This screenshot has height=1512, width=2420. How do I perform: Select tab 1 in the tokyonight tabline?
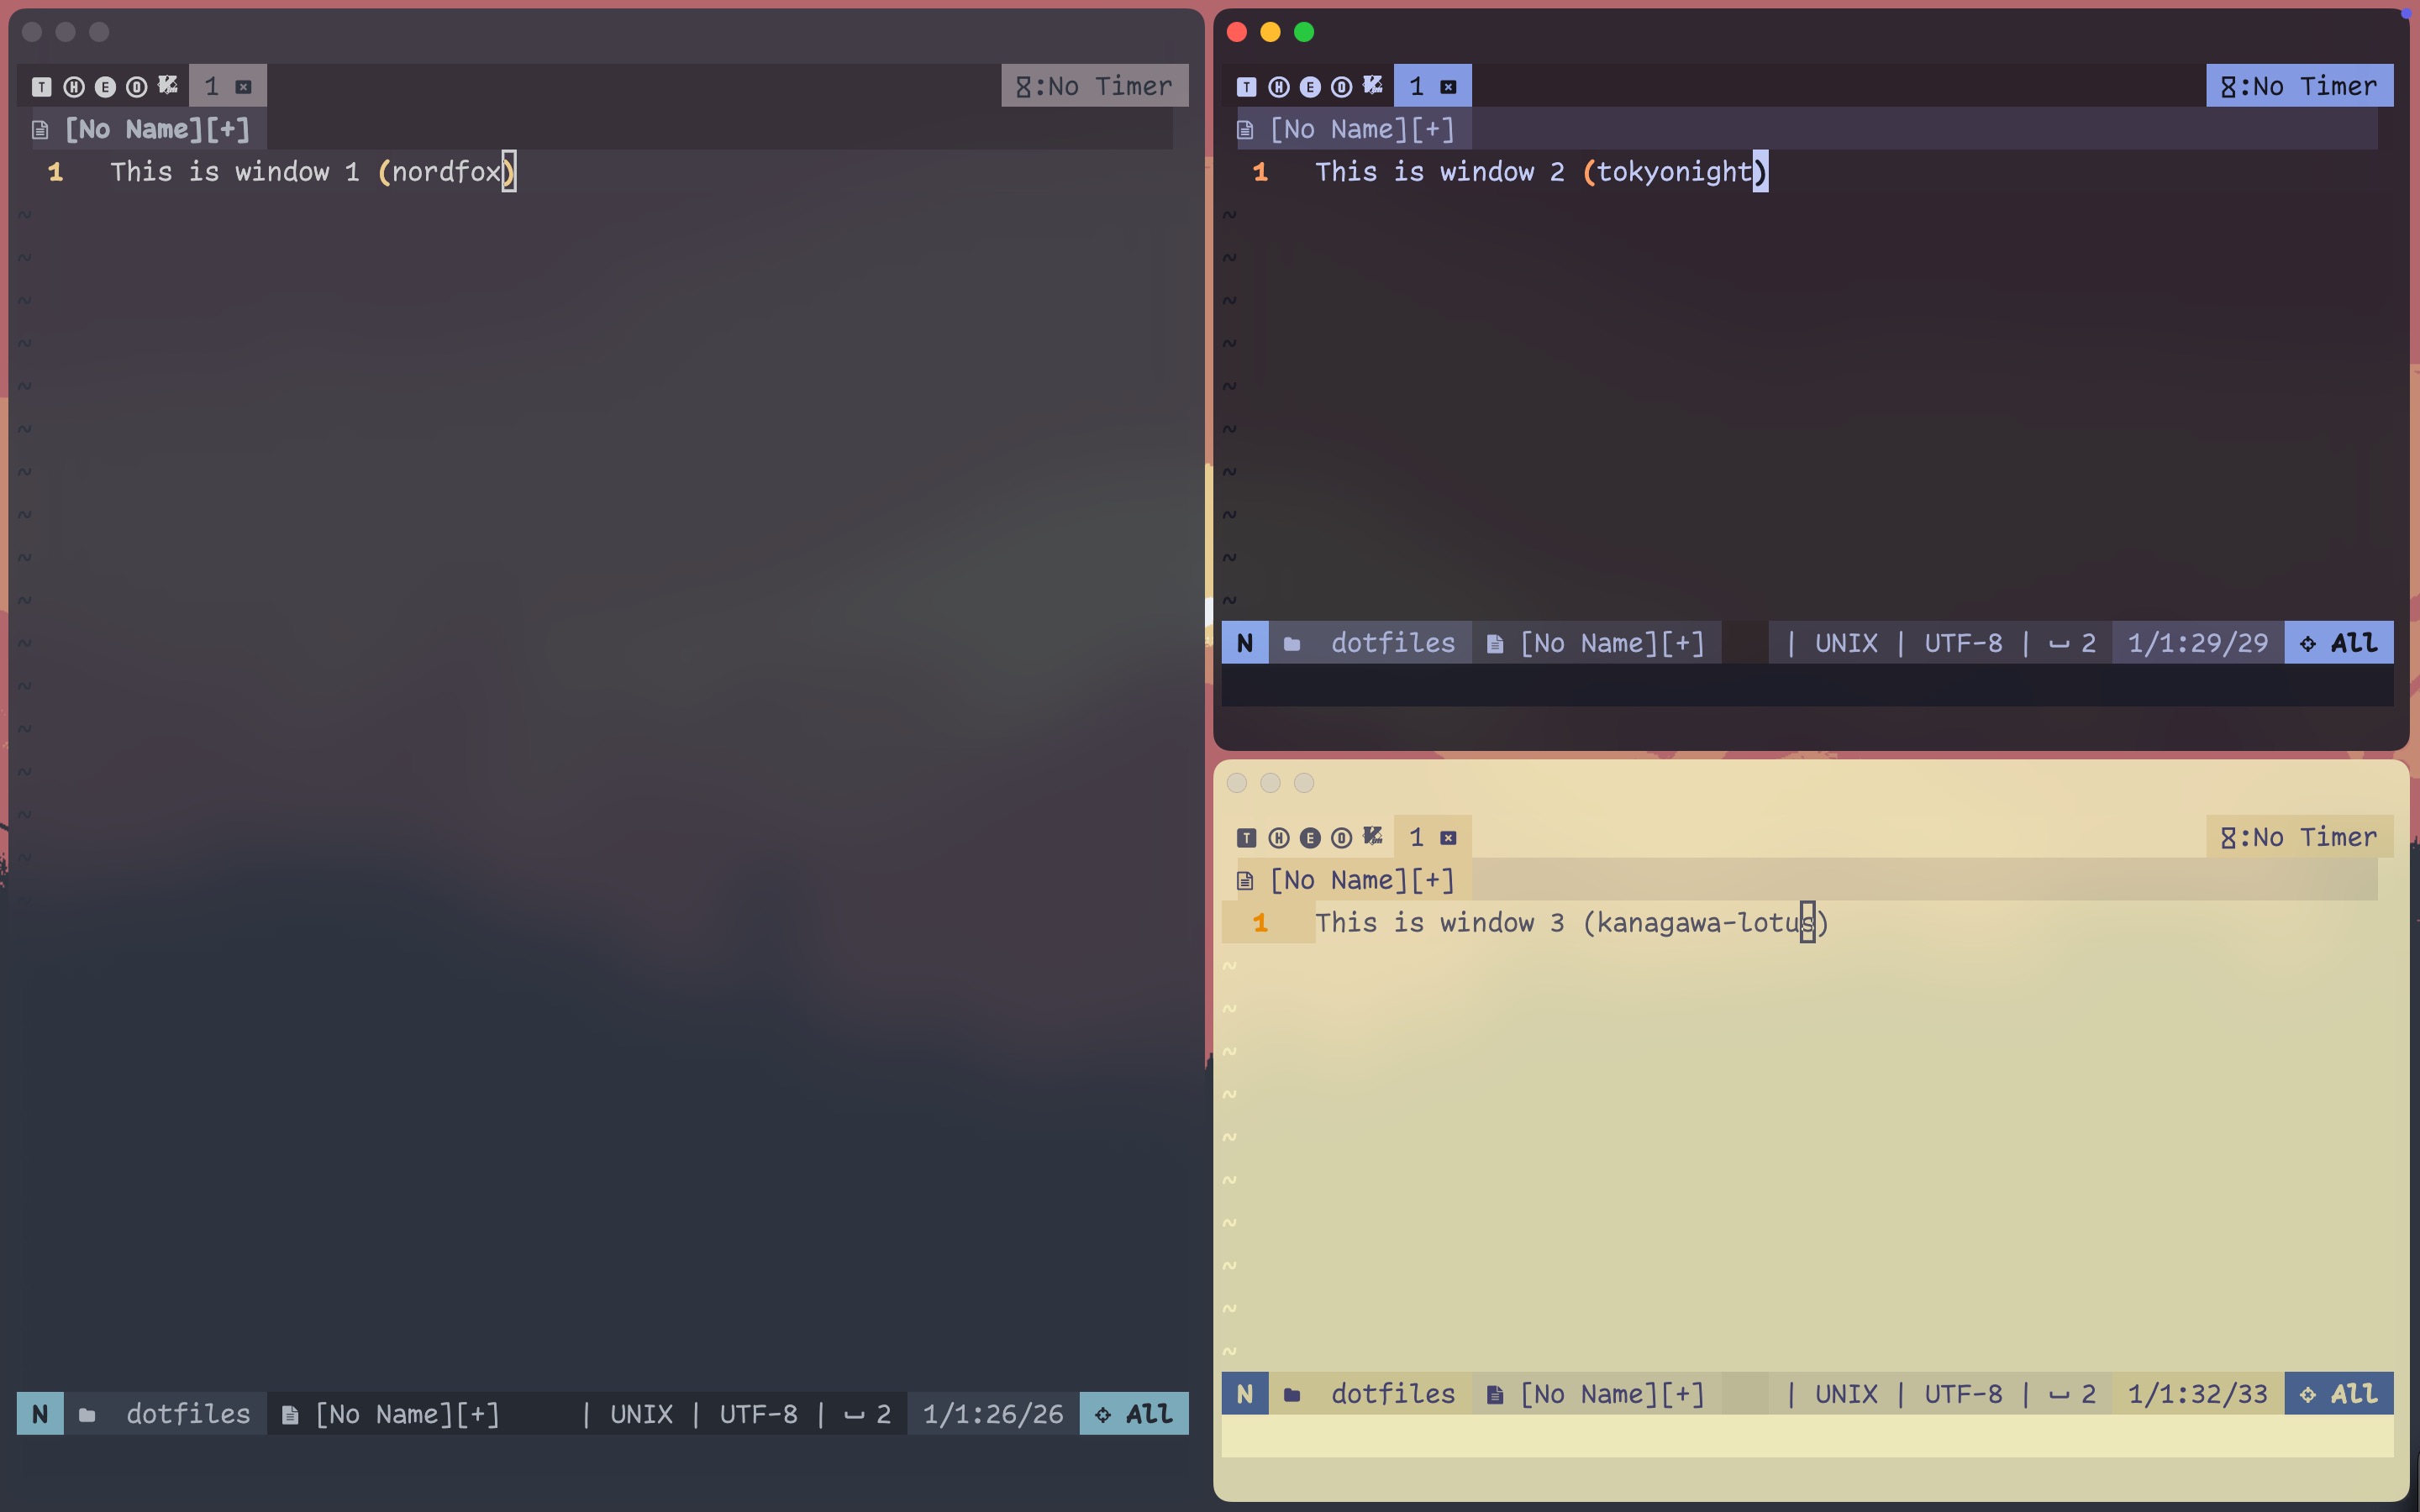coord(1416,87)
